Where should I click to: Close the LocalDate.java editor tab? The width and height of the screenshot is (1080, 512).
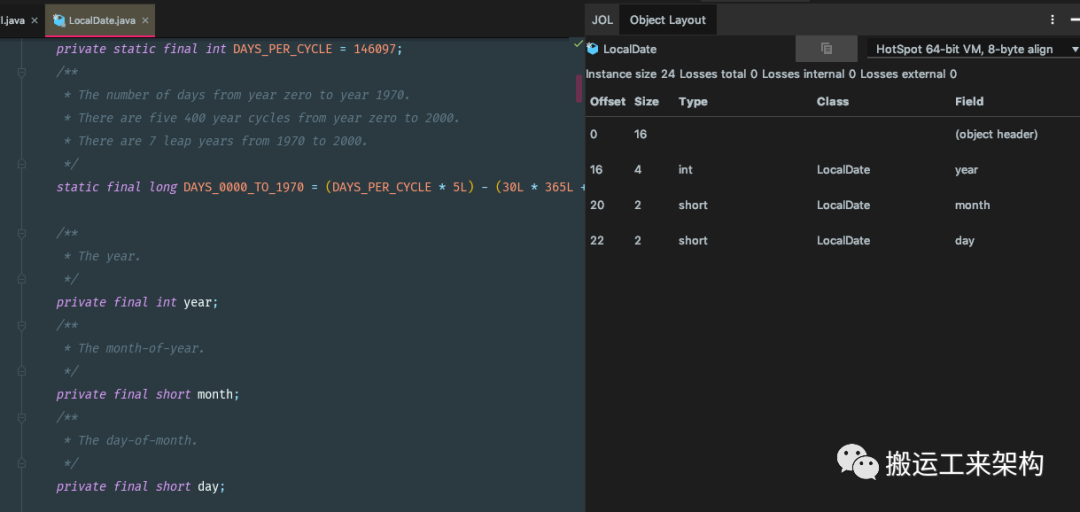point(144,20)
